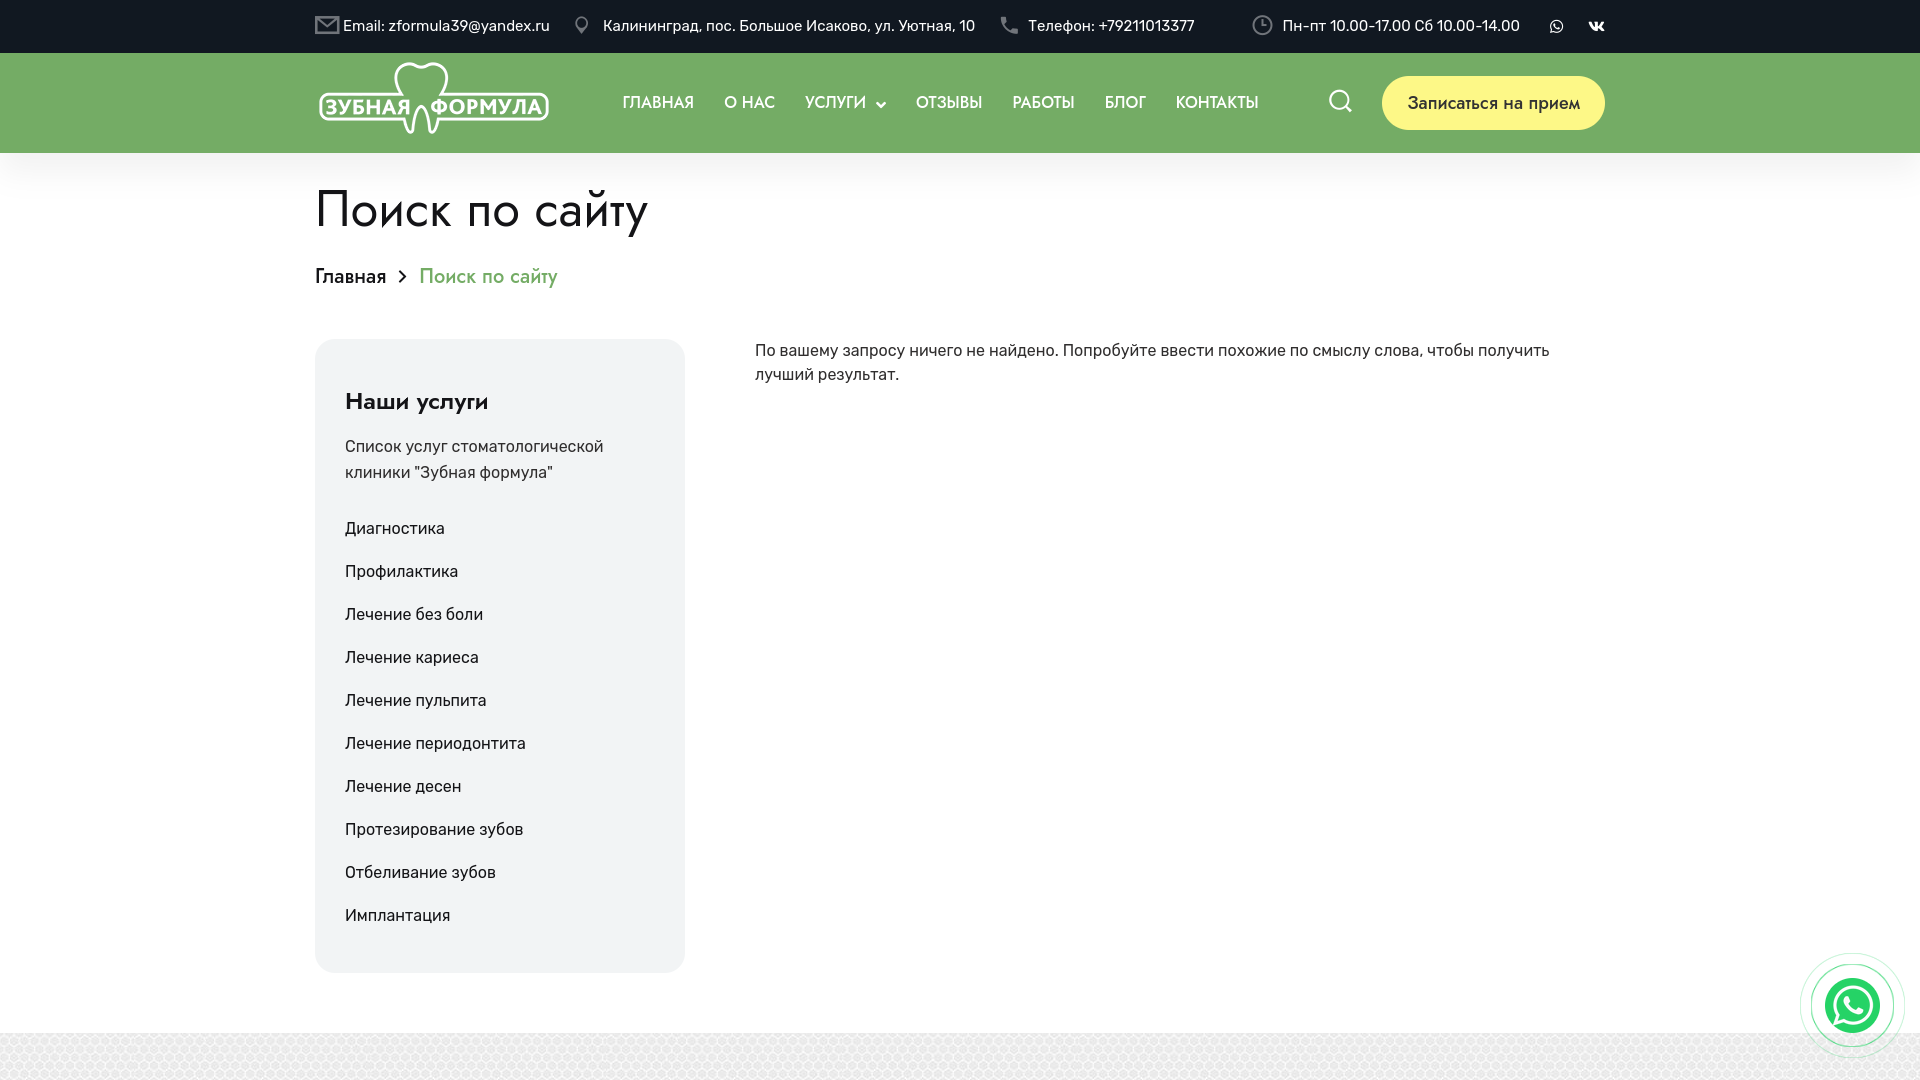1920x1080 pixels.
Task: Select Лечение кариеса in services list
Action: click(411, 658)
